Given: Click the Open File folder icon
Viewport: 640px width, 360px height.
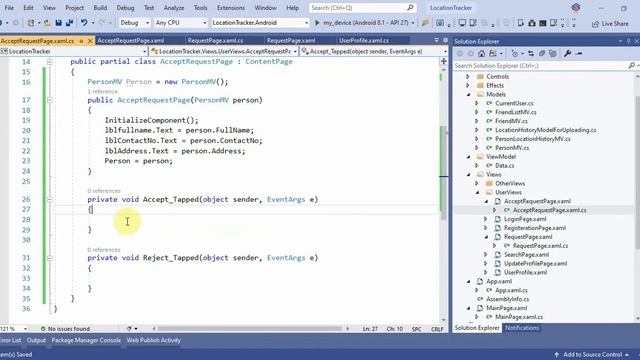Looking at the screenshot, I should pyautogui.click(x=47, y=23).
